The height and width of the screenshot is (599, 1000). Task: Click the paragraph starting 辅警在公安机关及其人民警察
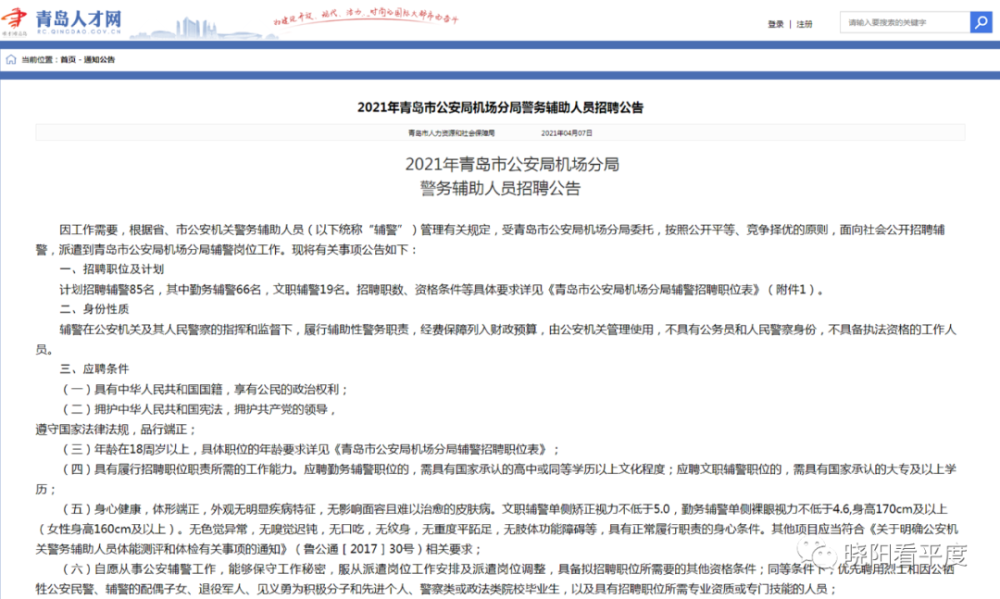[496, 339]
